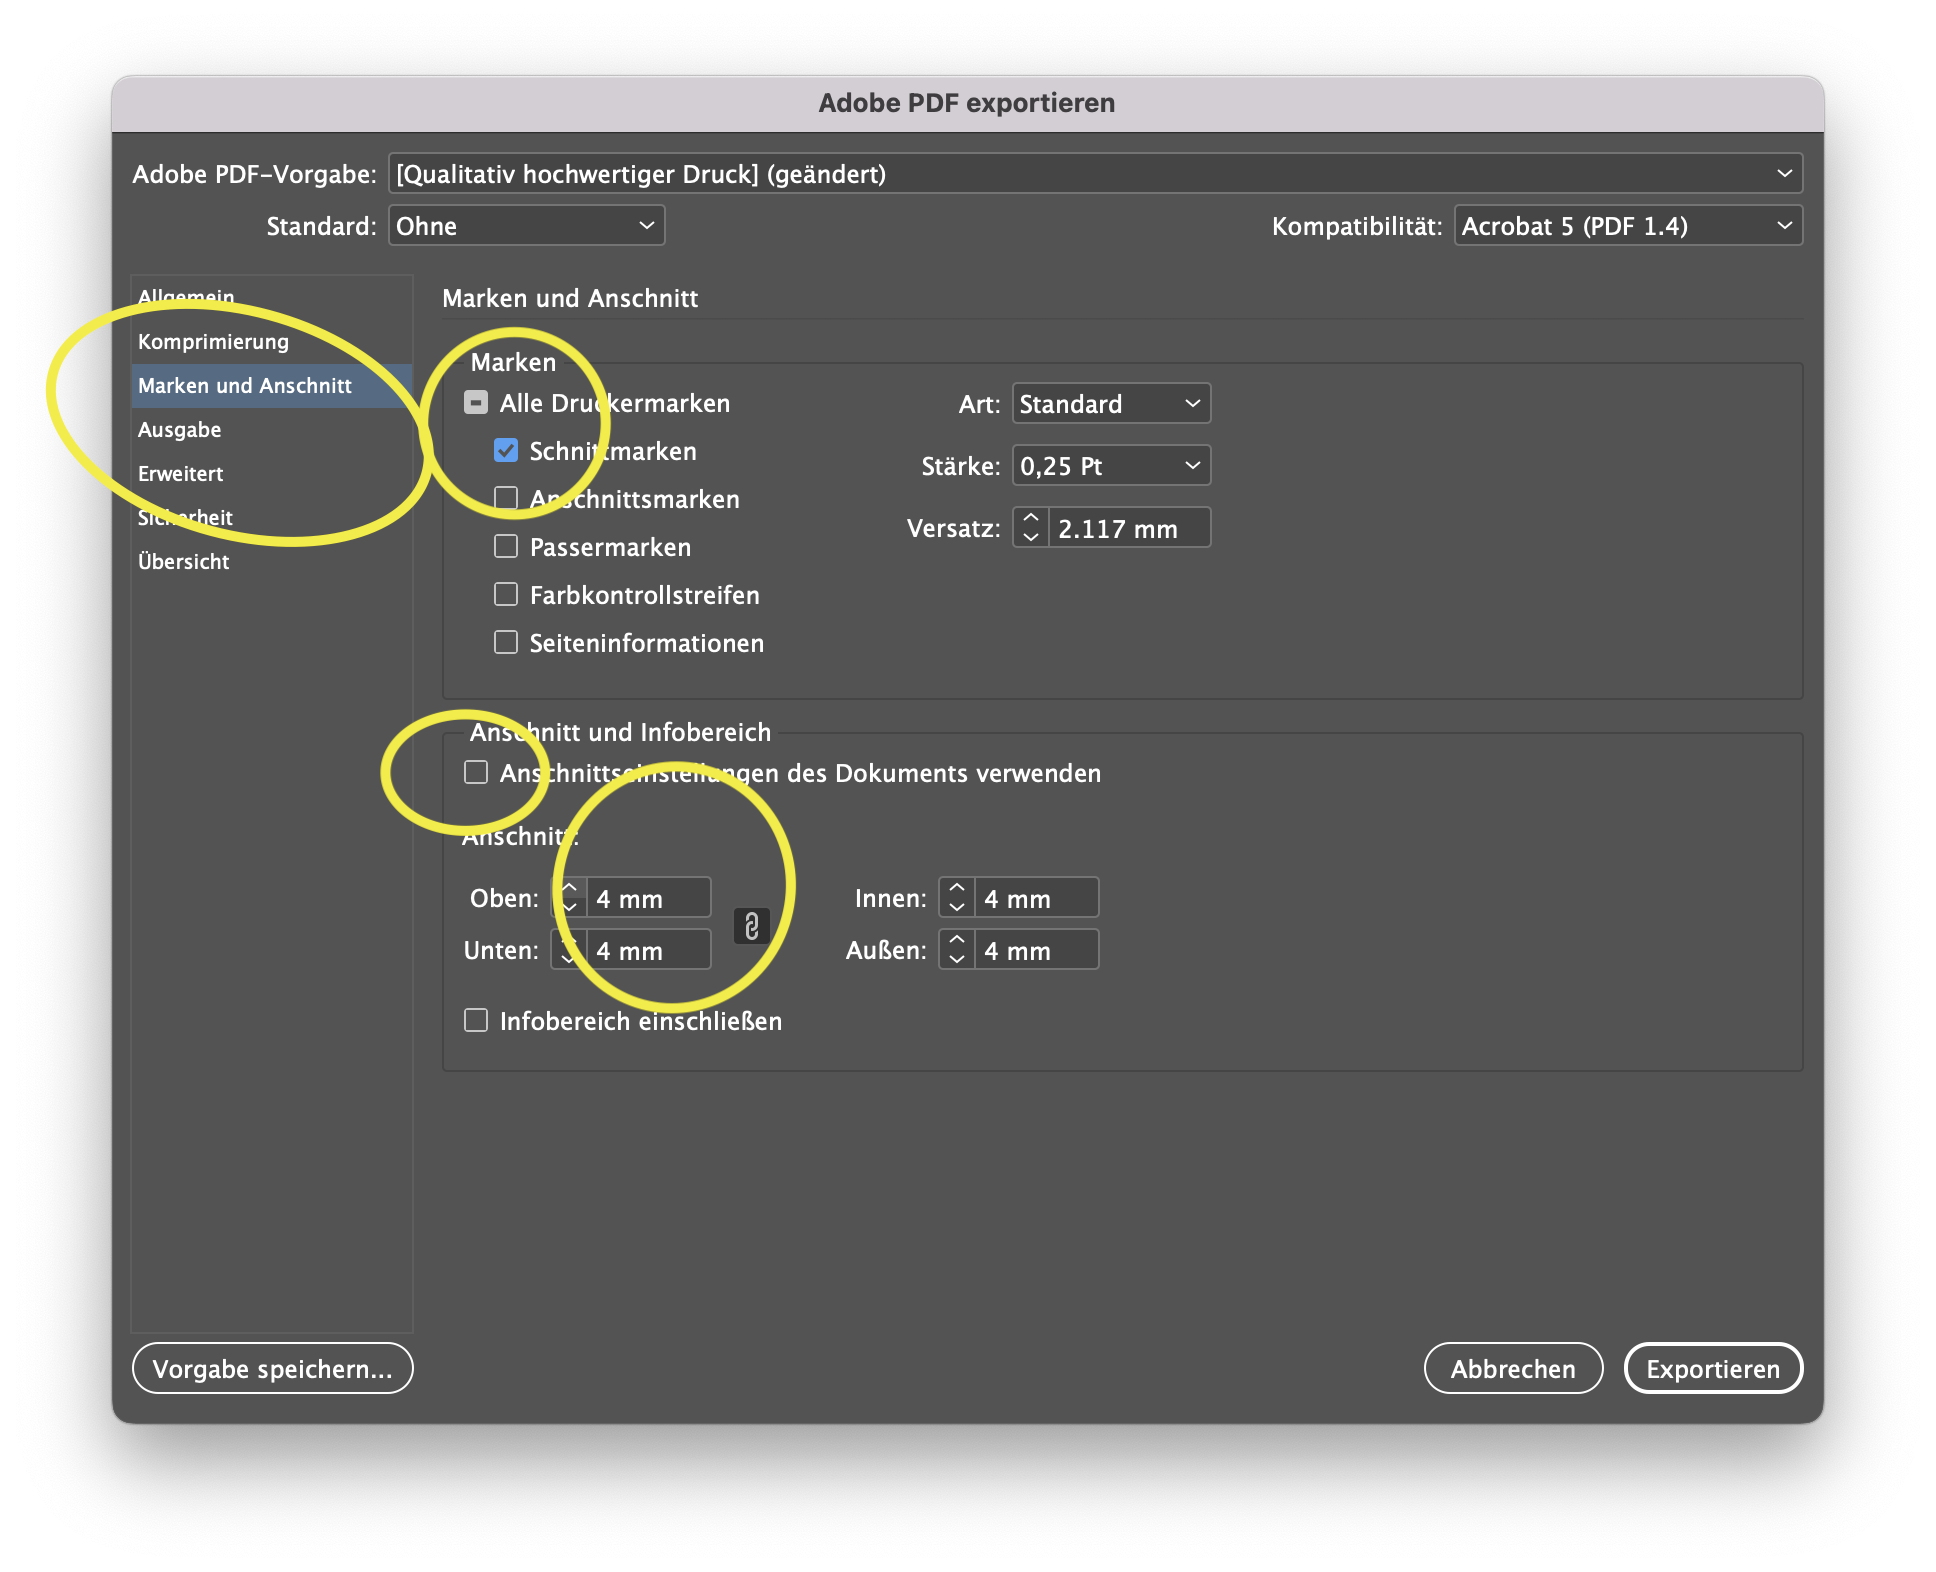Click the Oben bleed stepper arrows

(569, 897)
